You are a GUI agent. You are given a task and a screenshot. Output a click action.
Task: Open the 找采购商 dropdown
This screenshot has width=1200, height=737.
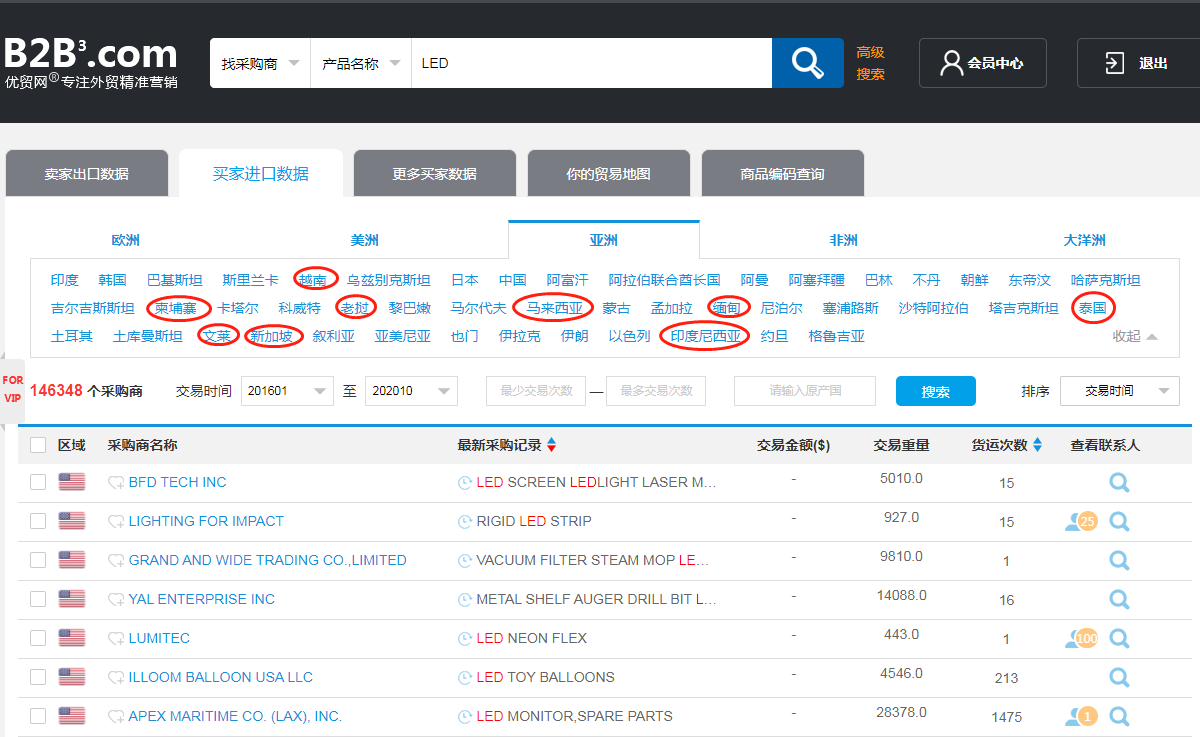(x=260, y=63)
